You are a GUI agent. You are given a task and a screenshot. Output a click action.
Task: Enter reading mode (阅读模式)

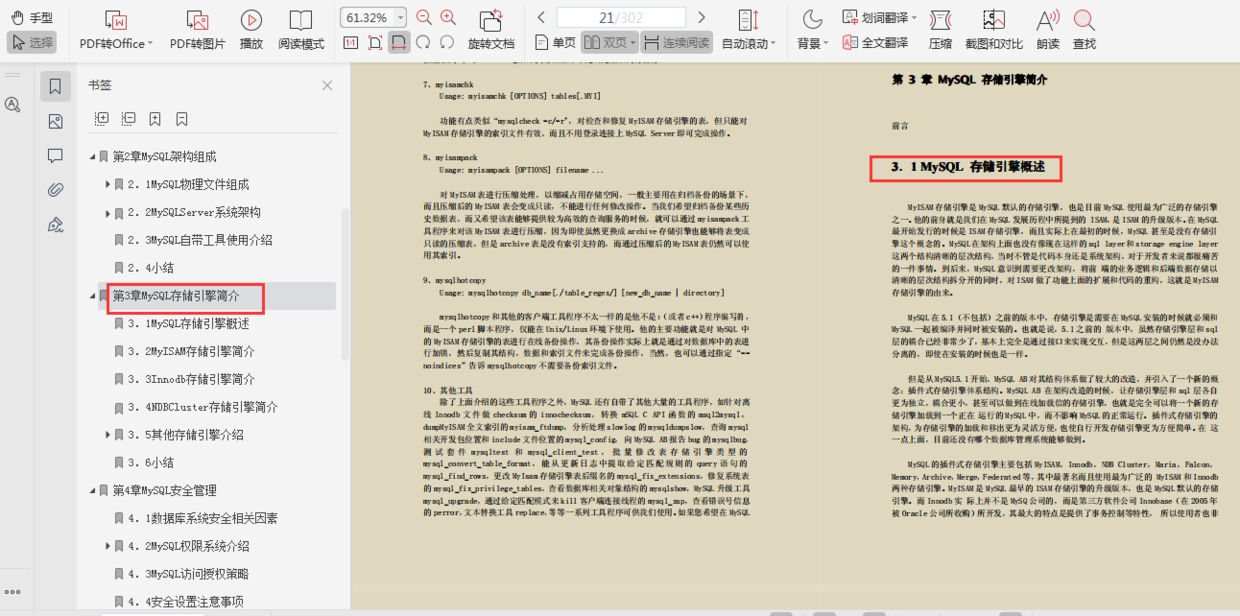(x=301, y=31)
